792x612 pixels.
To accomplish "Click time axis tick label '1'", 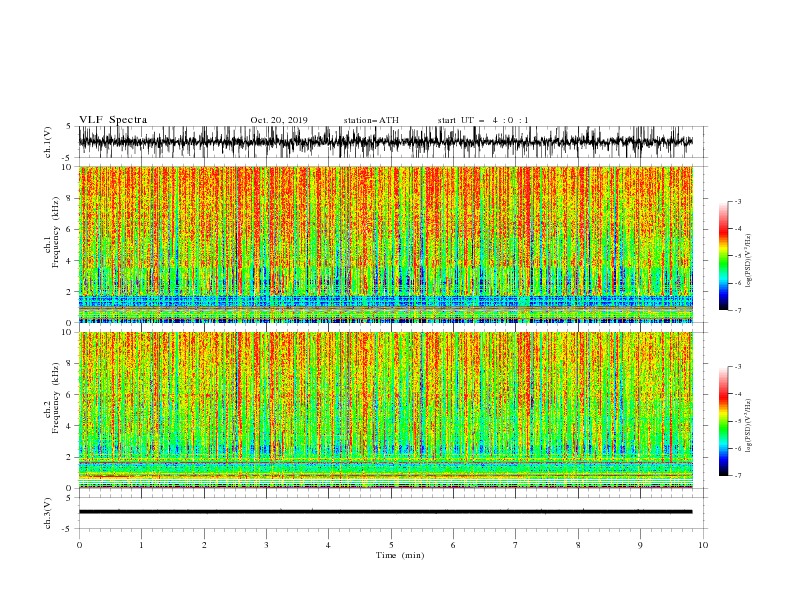I will pyautogui.click(x=141, y=545).
